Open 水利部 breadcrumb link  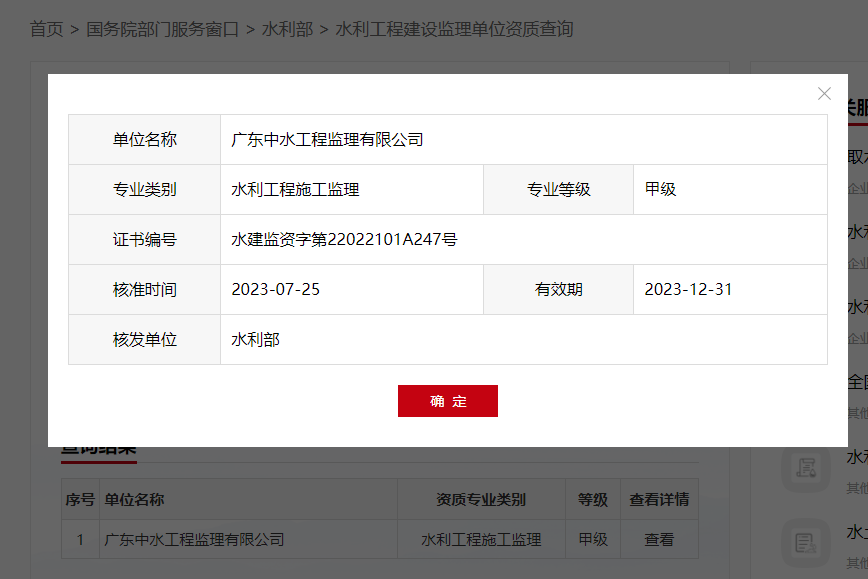287,29
